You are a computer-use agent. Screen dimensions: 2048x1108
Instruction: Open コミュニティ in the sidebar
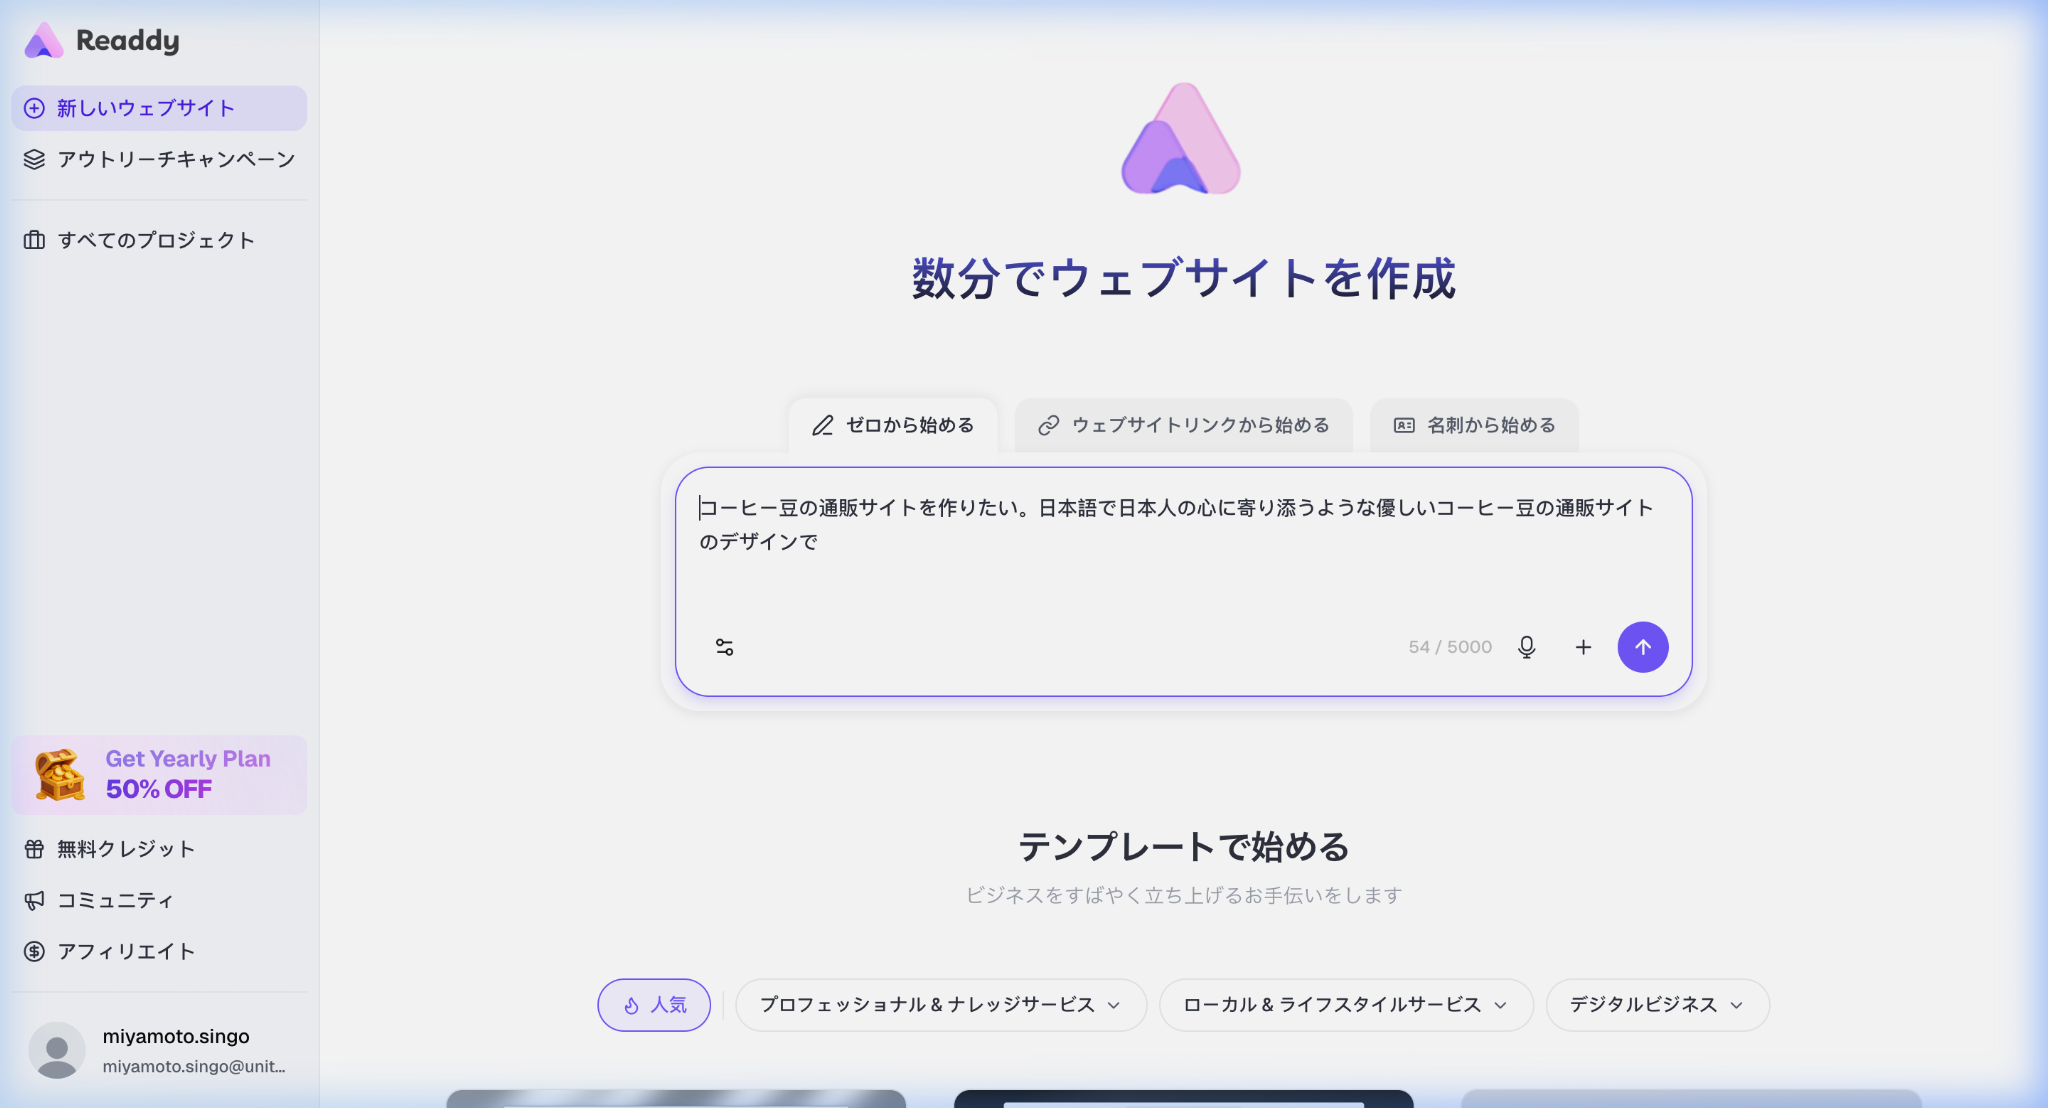click(x=159, y=900)
